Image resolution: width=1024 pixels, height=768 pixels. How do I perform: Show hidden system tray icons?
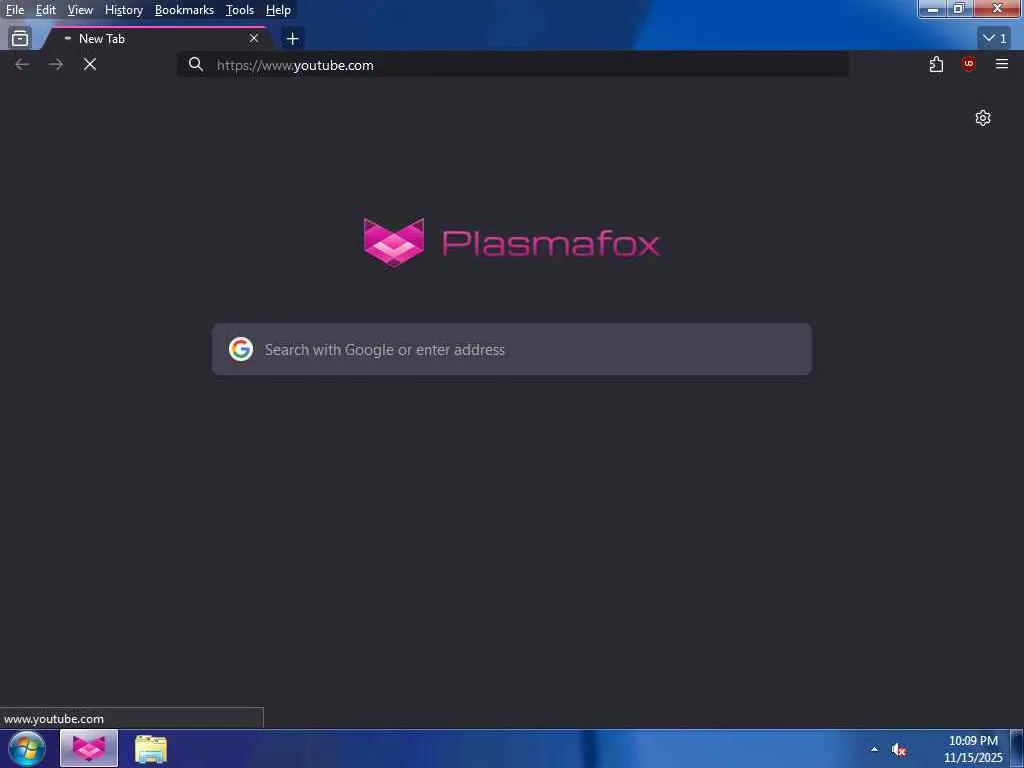pyautogui.click(x=874, y=749)
